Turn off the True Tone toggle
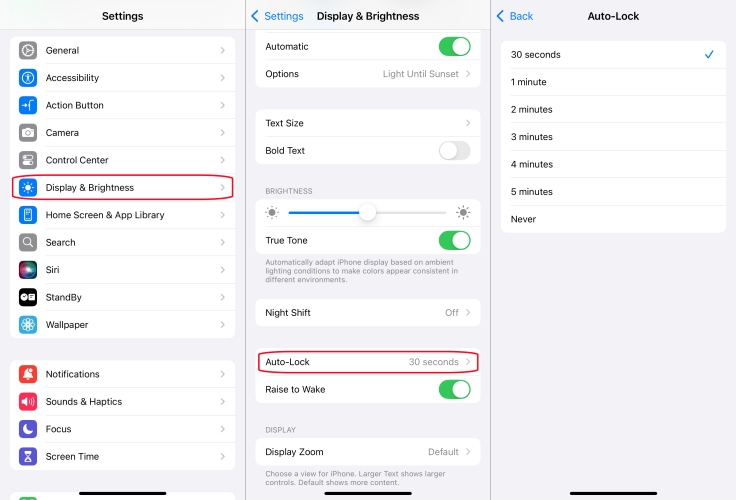The height and width of the screenshot is (500, 736). [x=454, y=240]
